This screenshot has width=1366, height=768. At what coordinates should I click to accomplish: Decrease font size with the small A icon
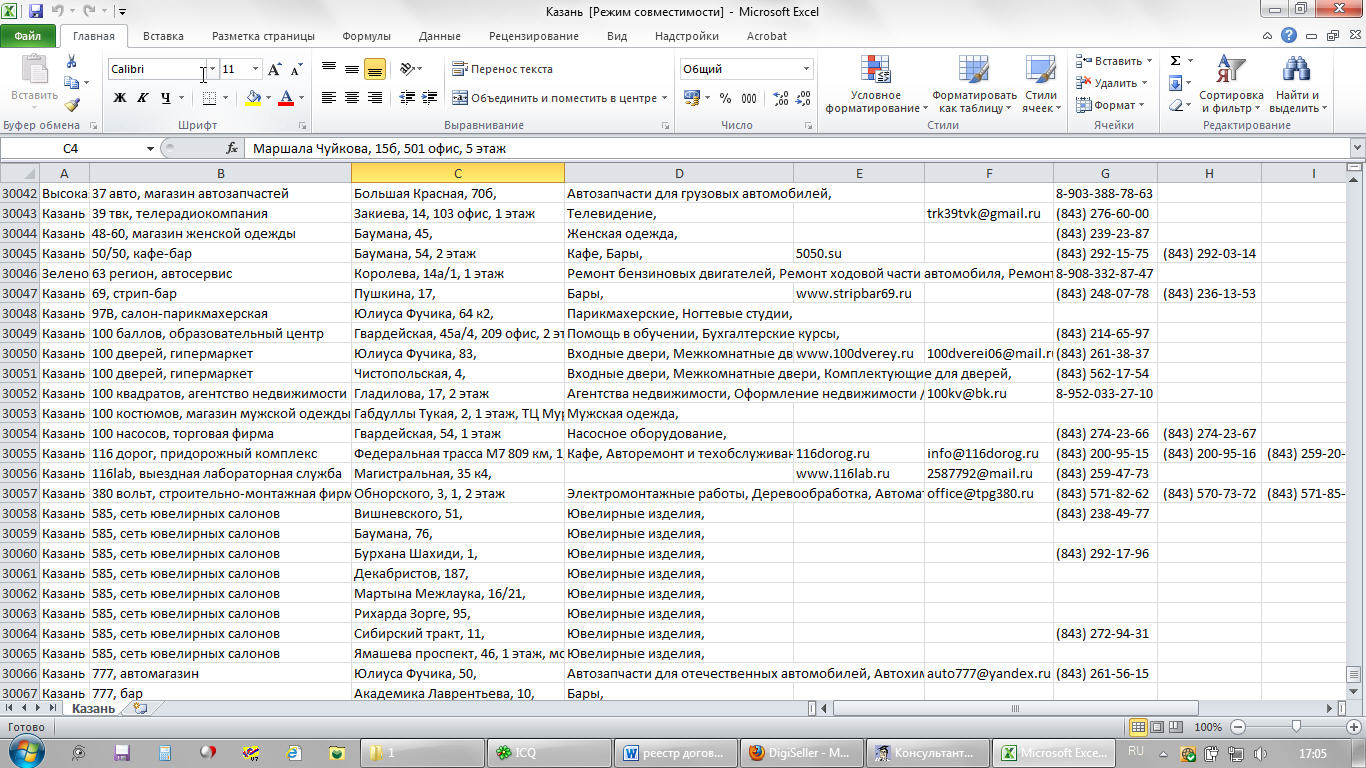296,70
